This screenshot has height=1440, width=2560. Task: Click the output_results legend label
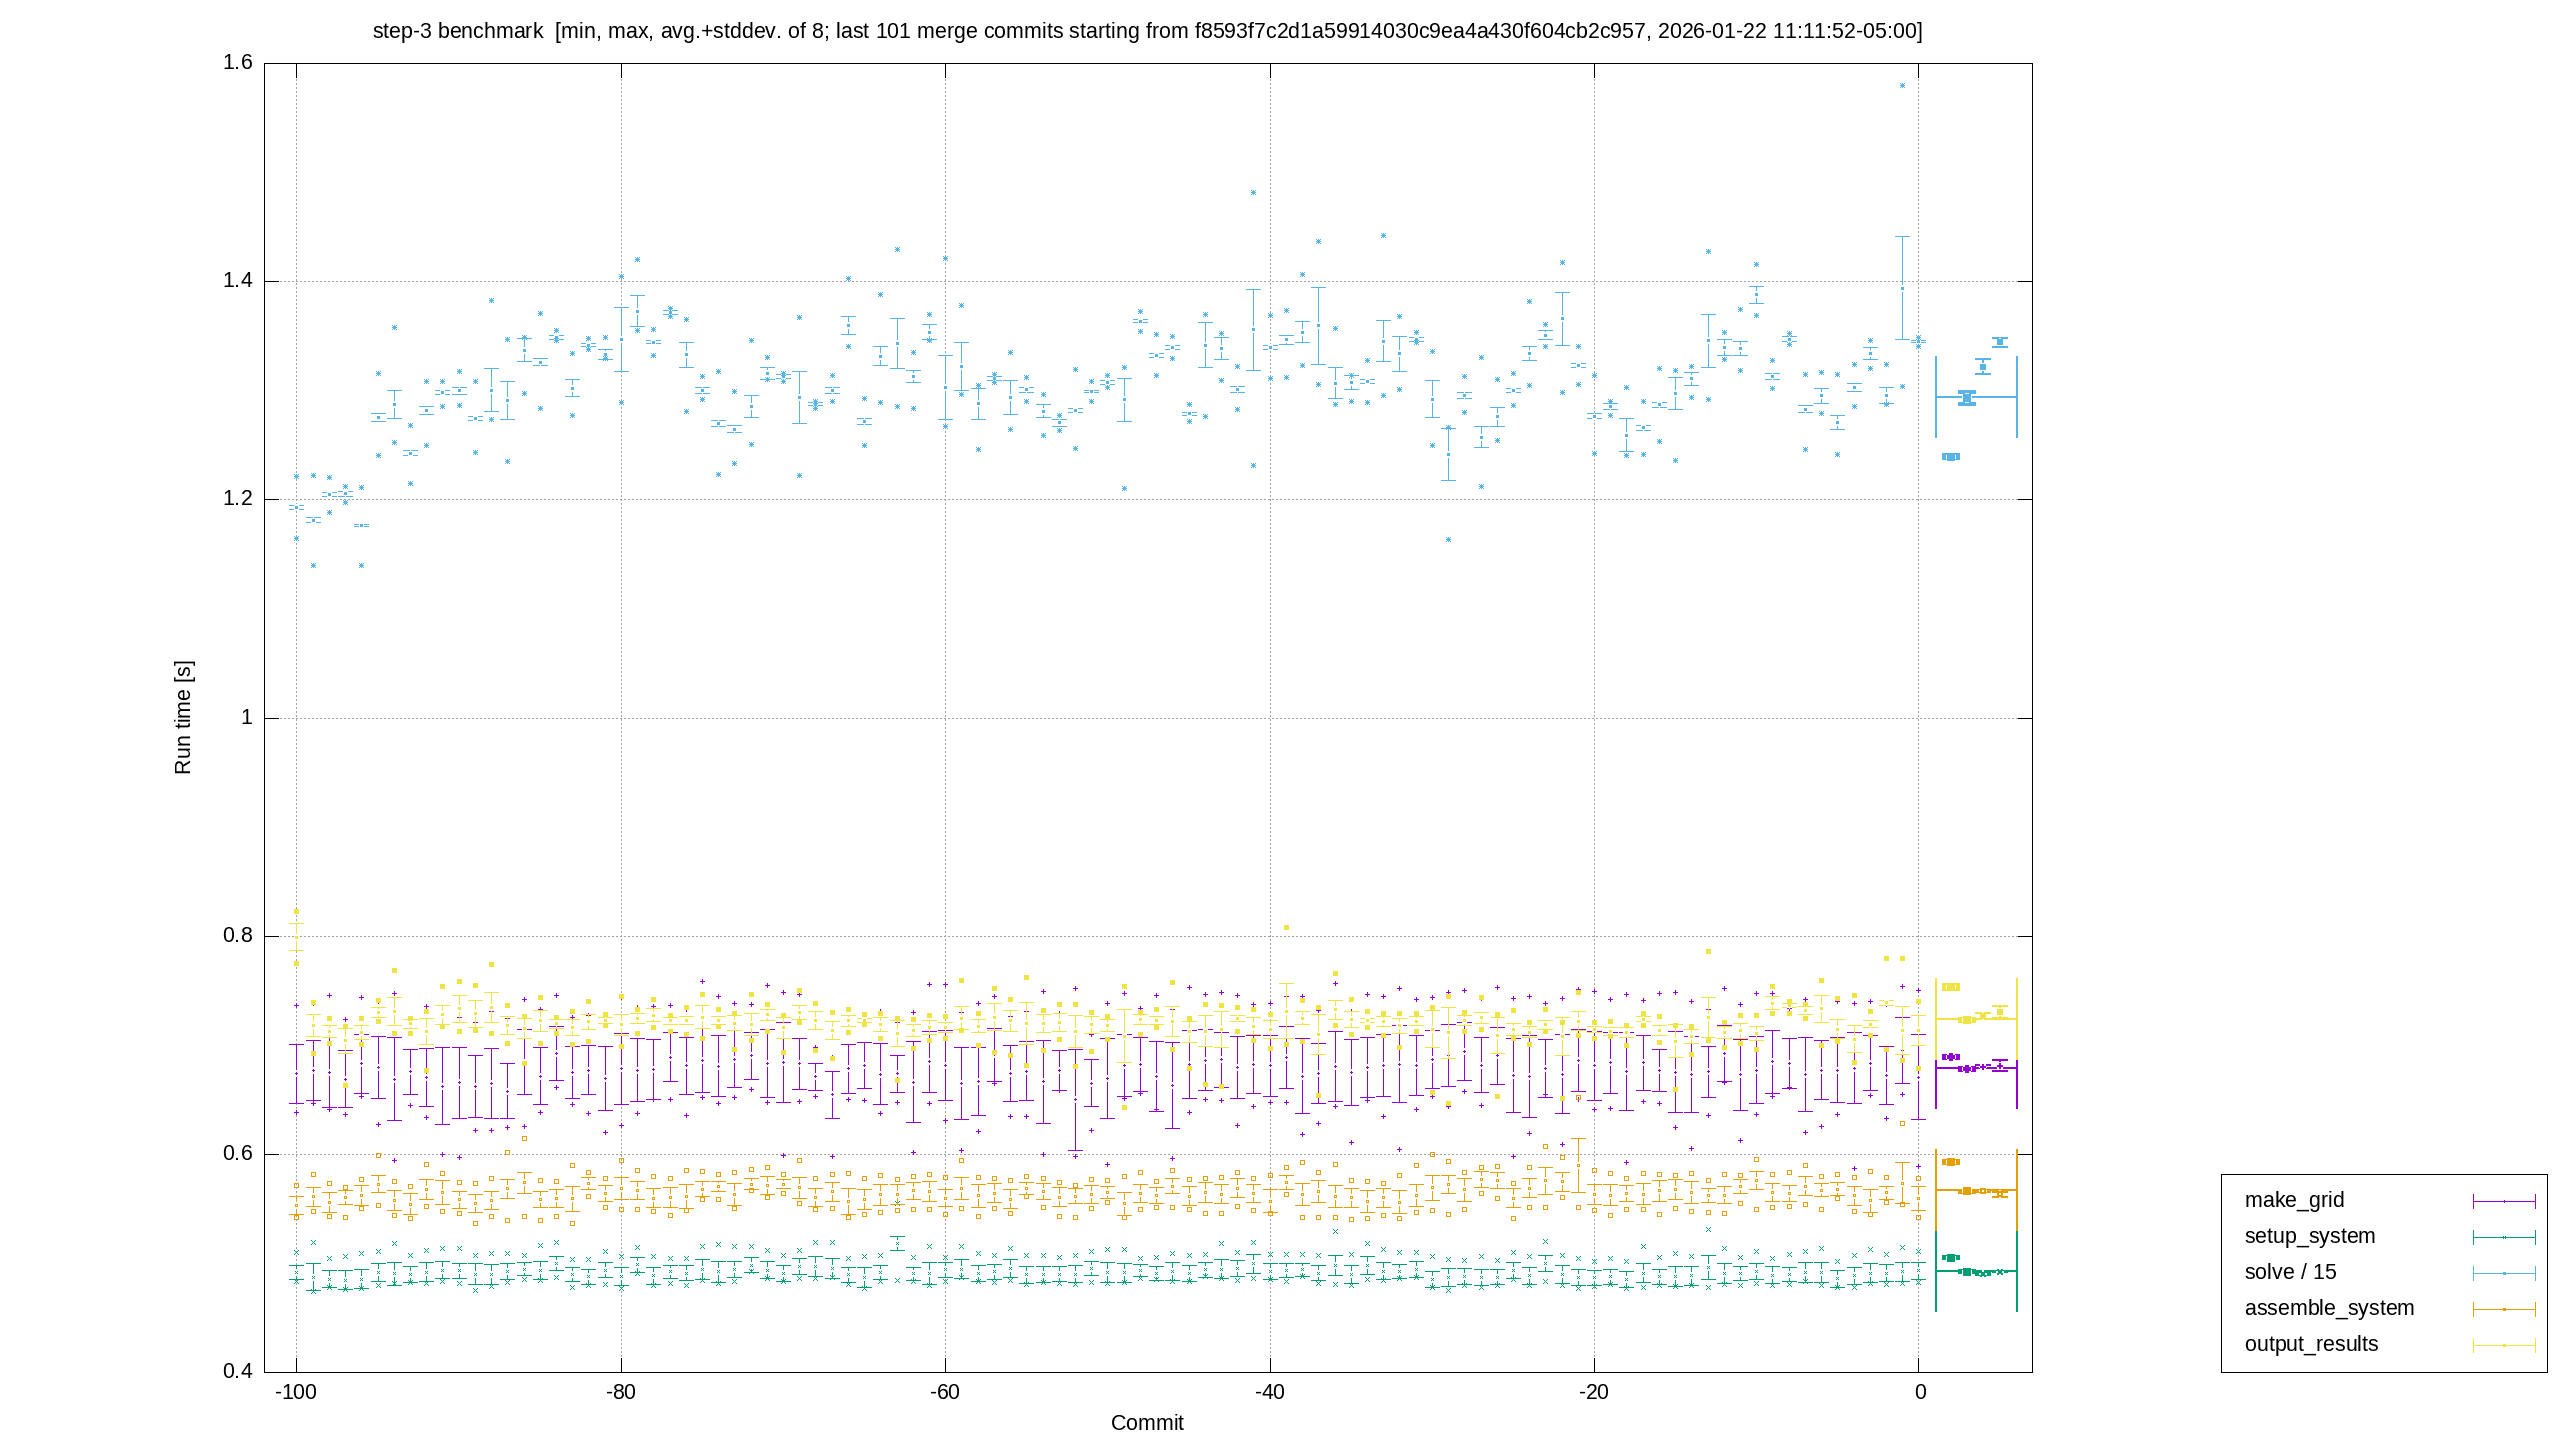click(2311, 1344)
